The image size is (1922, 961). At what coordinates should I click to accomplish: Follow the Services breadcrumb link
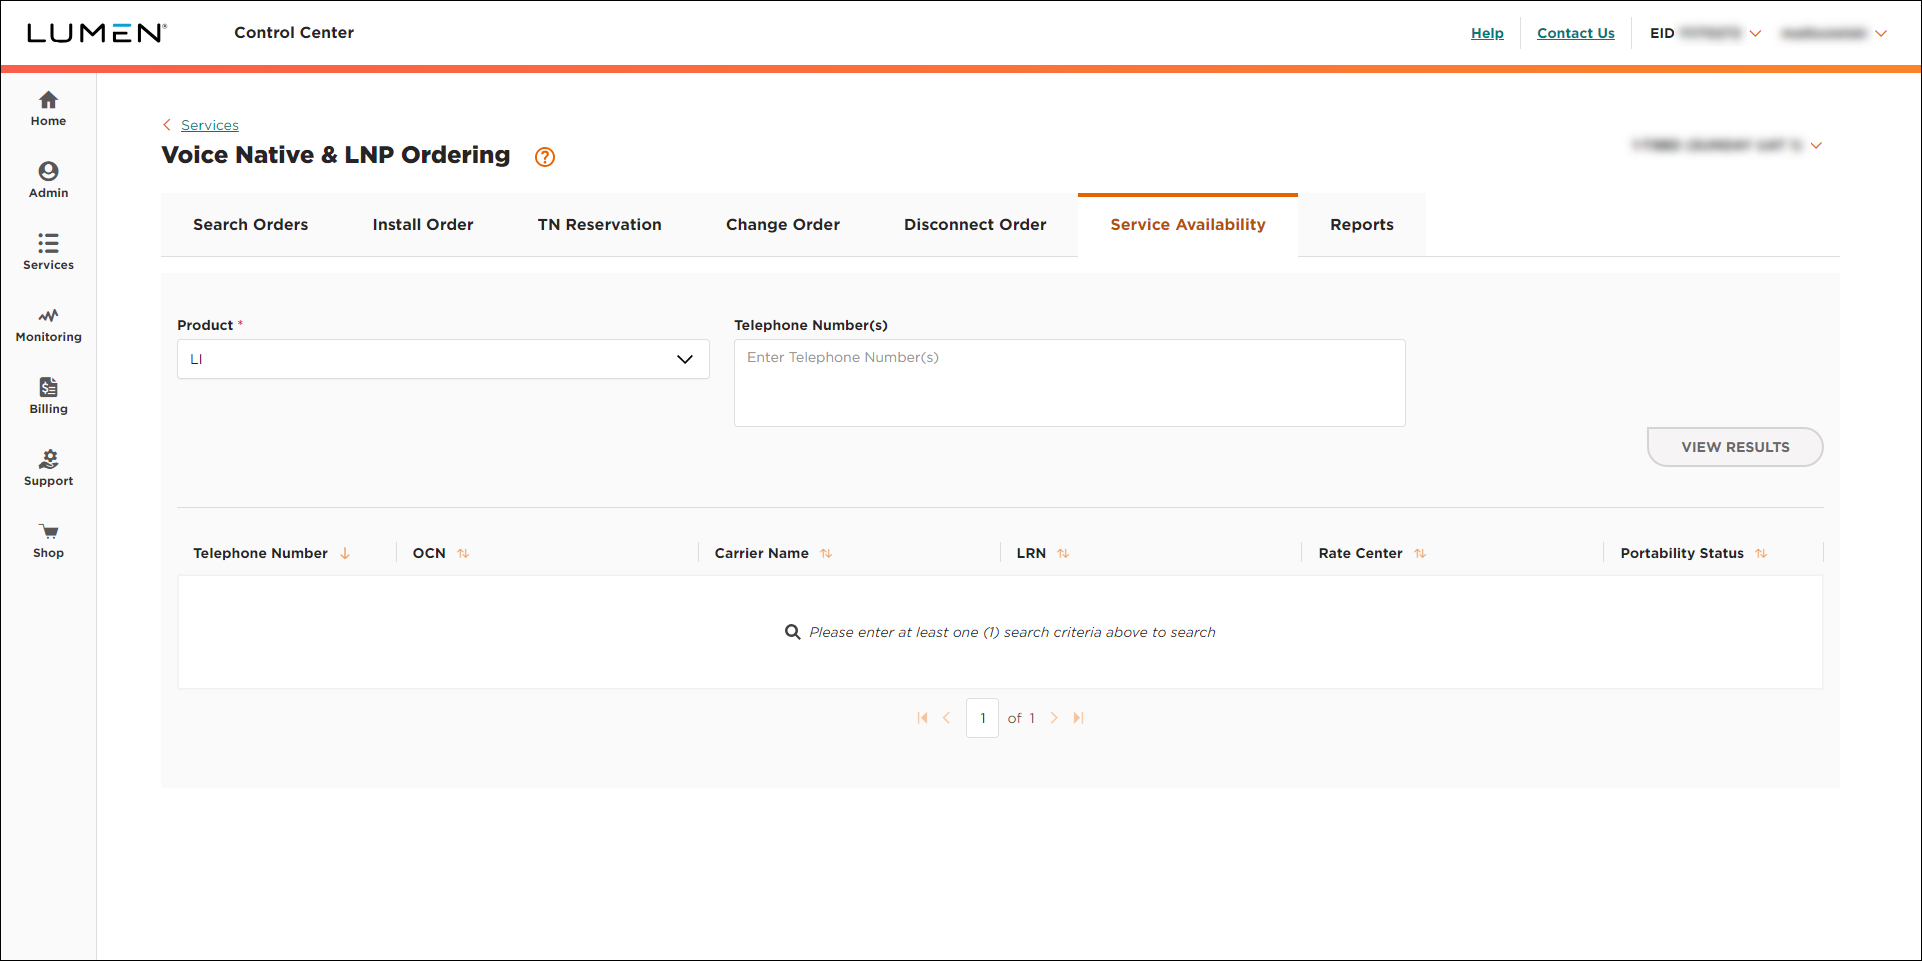coord(210,125)
